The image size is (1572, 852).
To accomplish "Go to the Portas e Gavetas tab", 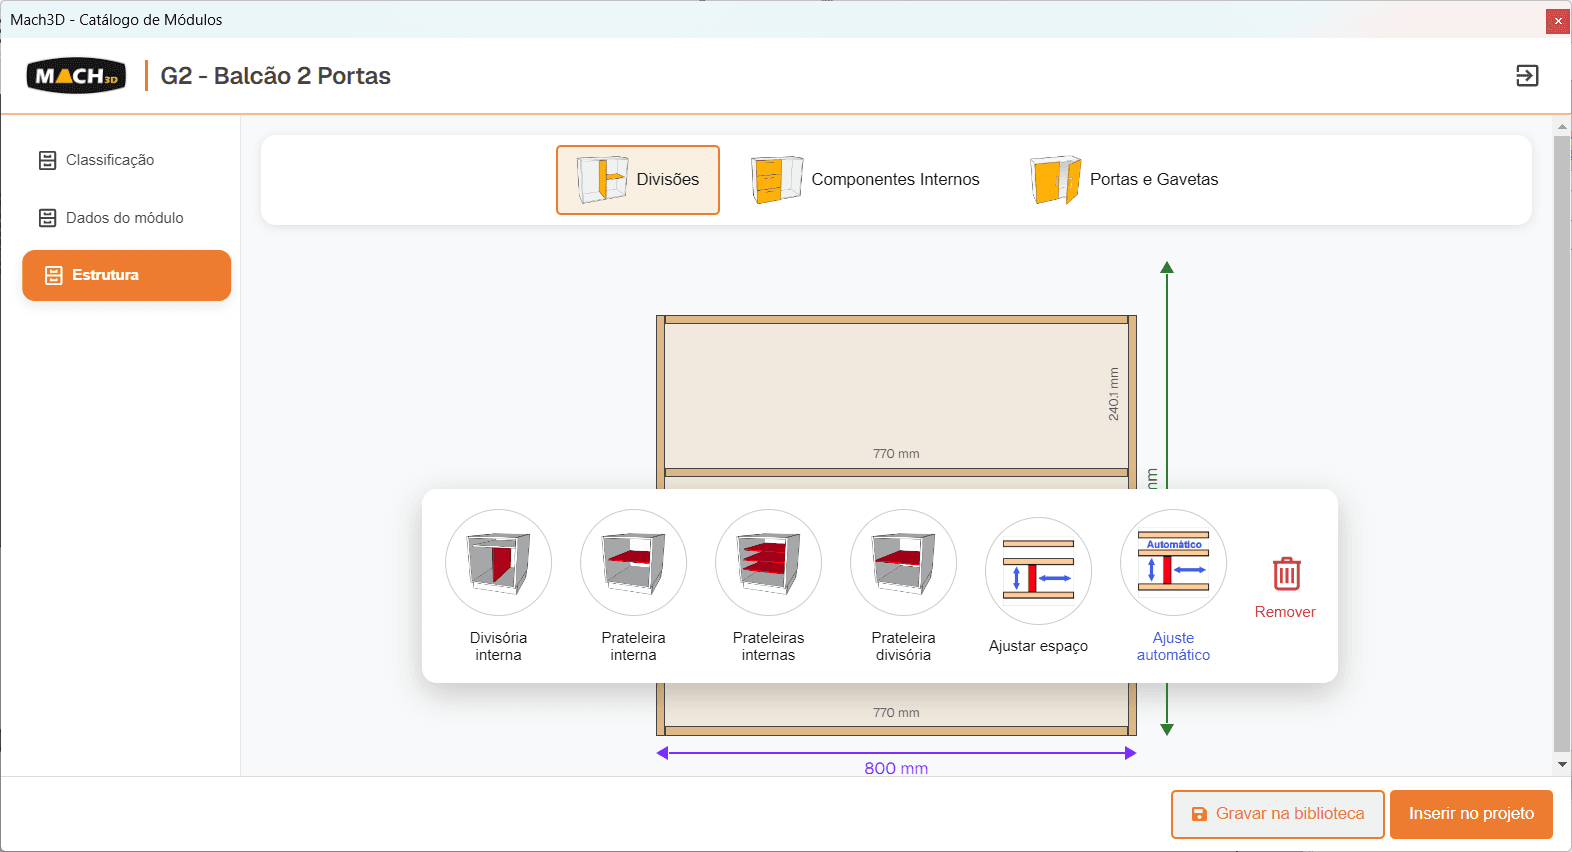I will tap(1125, 180).
